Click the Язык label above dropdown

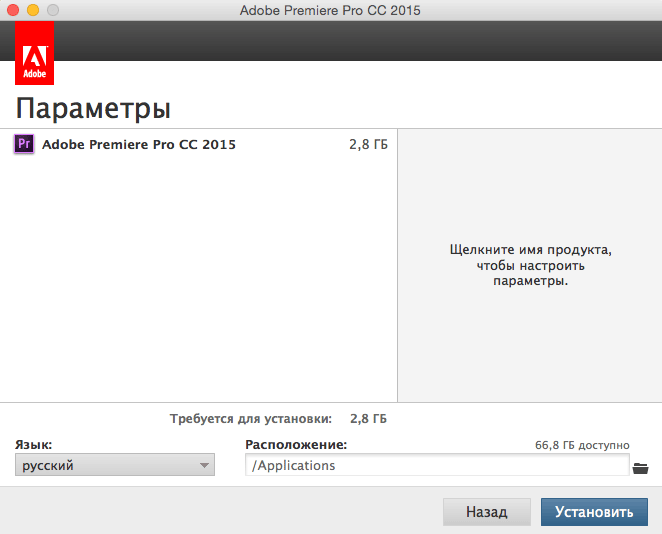pos(34,445)
